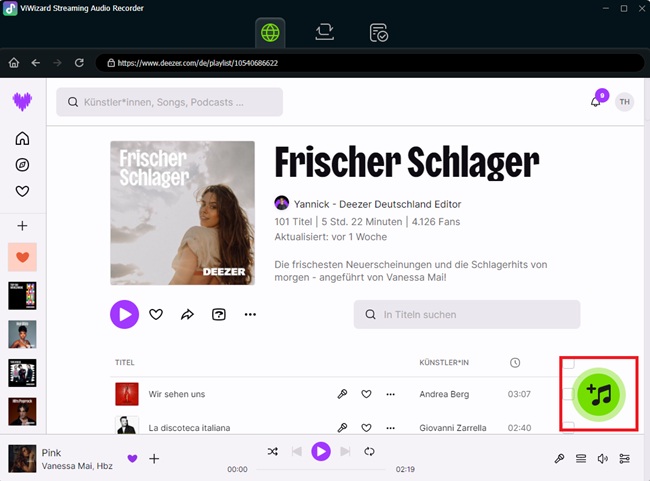
Task: Reload the page with refresh icon
Action: (x=79, y=63)
